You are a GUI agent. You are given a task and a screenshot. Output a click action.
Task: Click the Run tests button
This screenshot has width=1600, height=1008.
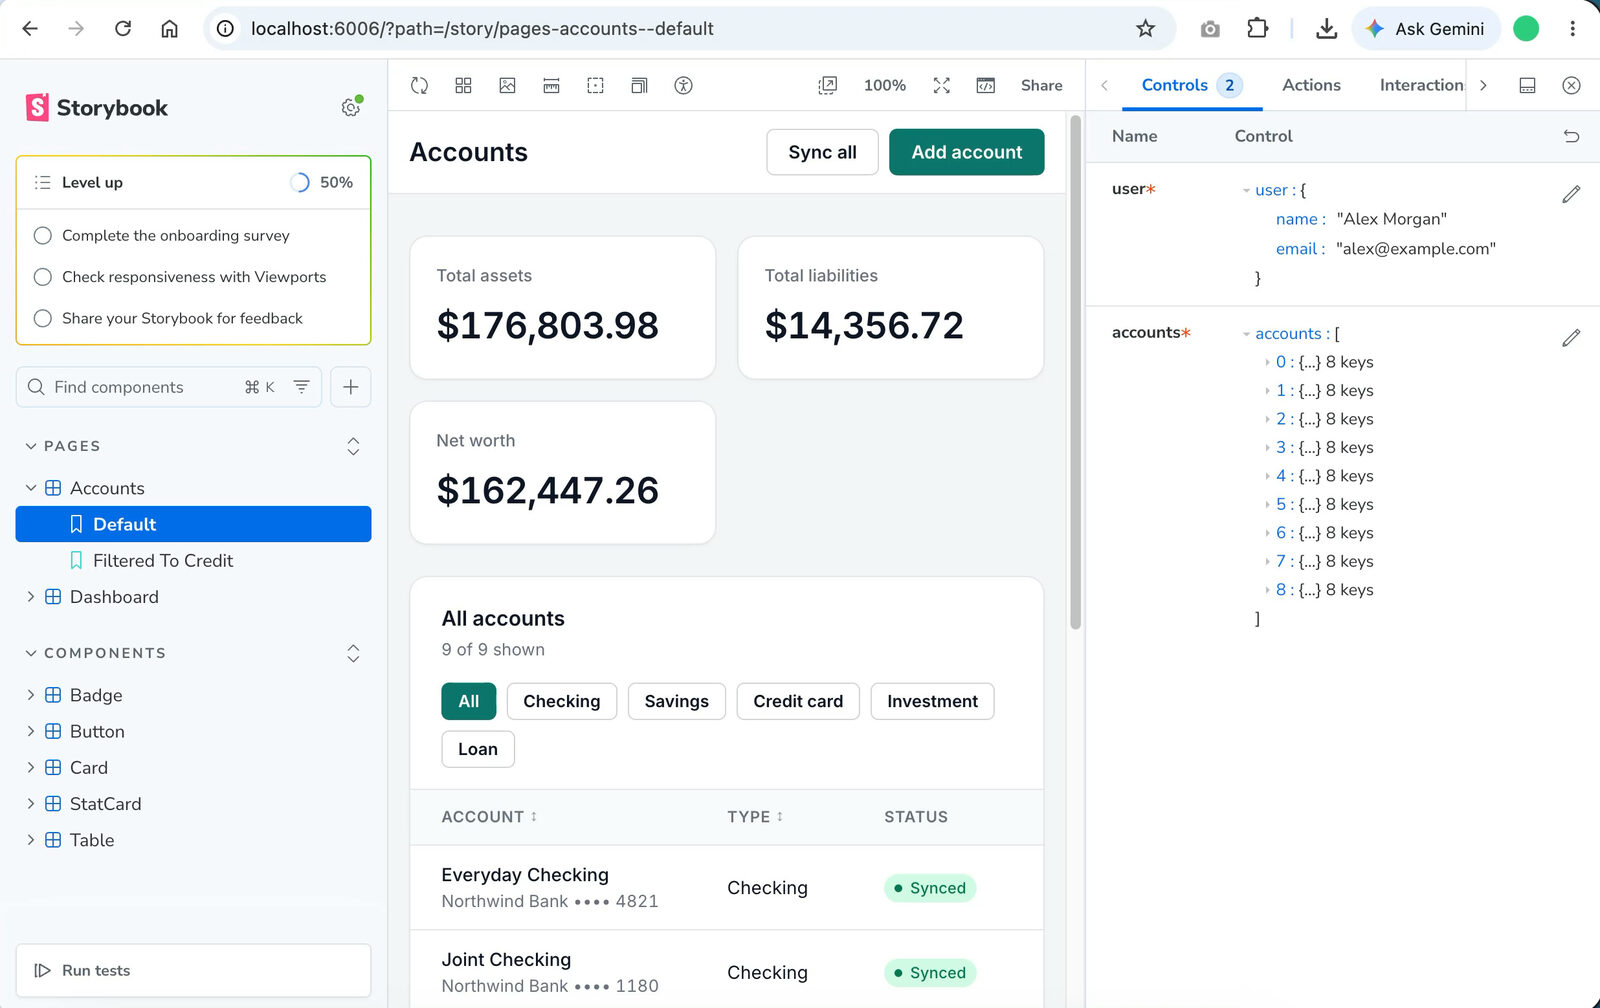(x=193, y=970)
